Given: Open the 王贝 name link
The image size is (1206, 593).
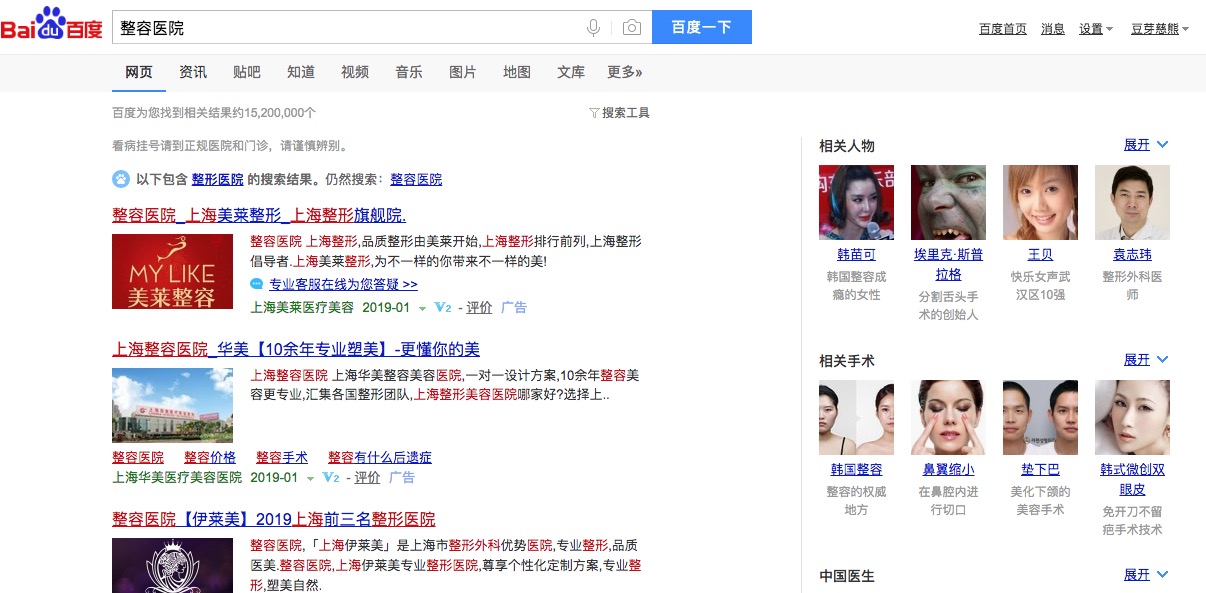Looking at the screenshot, I should coord(1040,255).
